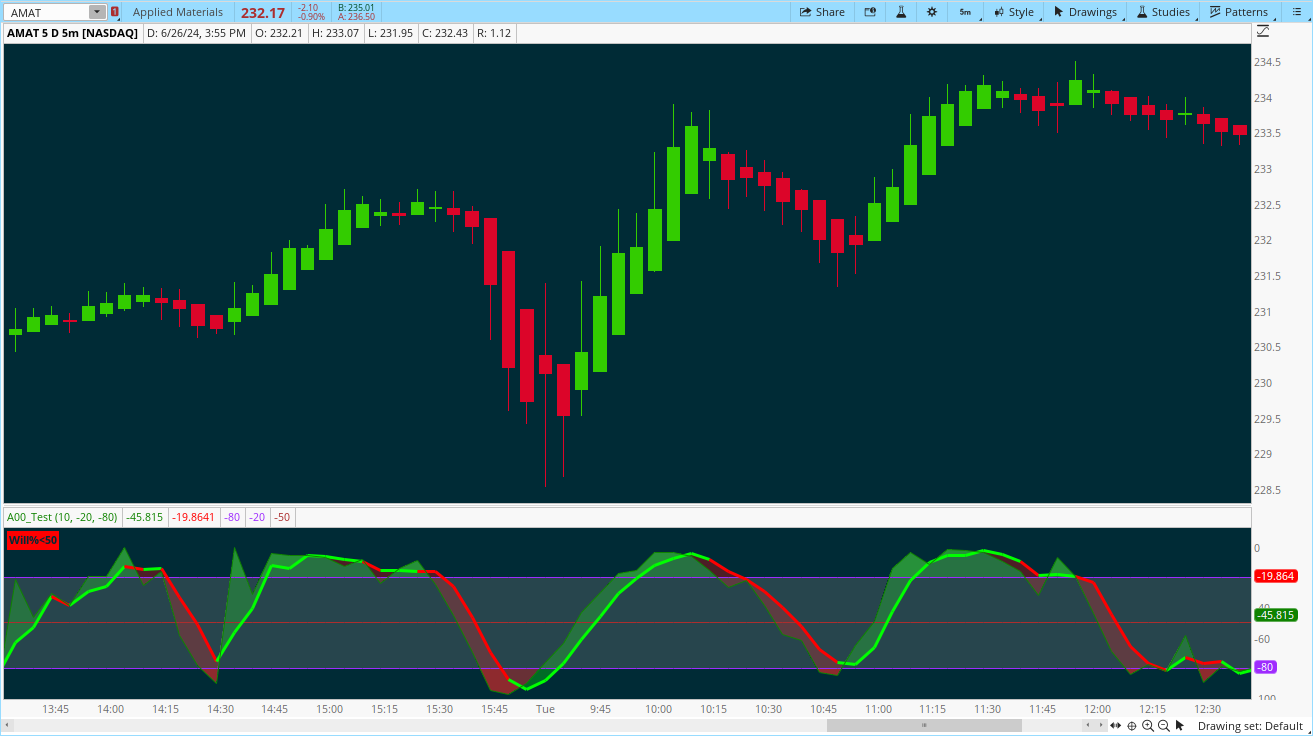Click the crosshair pan icon
The image size is (1313, 736).
[1131, 726]
